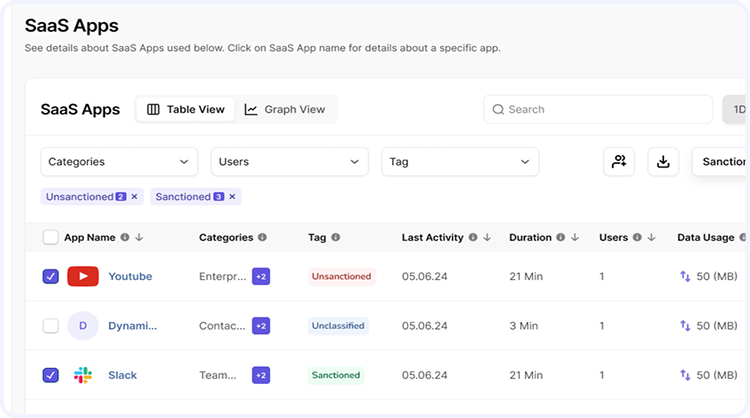Click the '3 Min' duration cell
Viewport: 750px width, 418px height.
click(x=524, y=326)
